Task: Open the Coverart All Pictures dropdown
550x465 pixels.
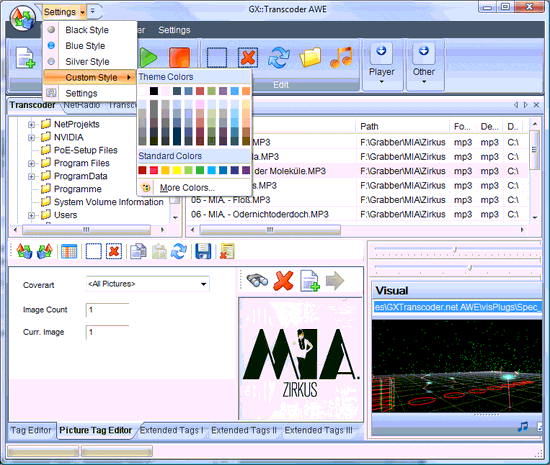Action: pos(148,284)
